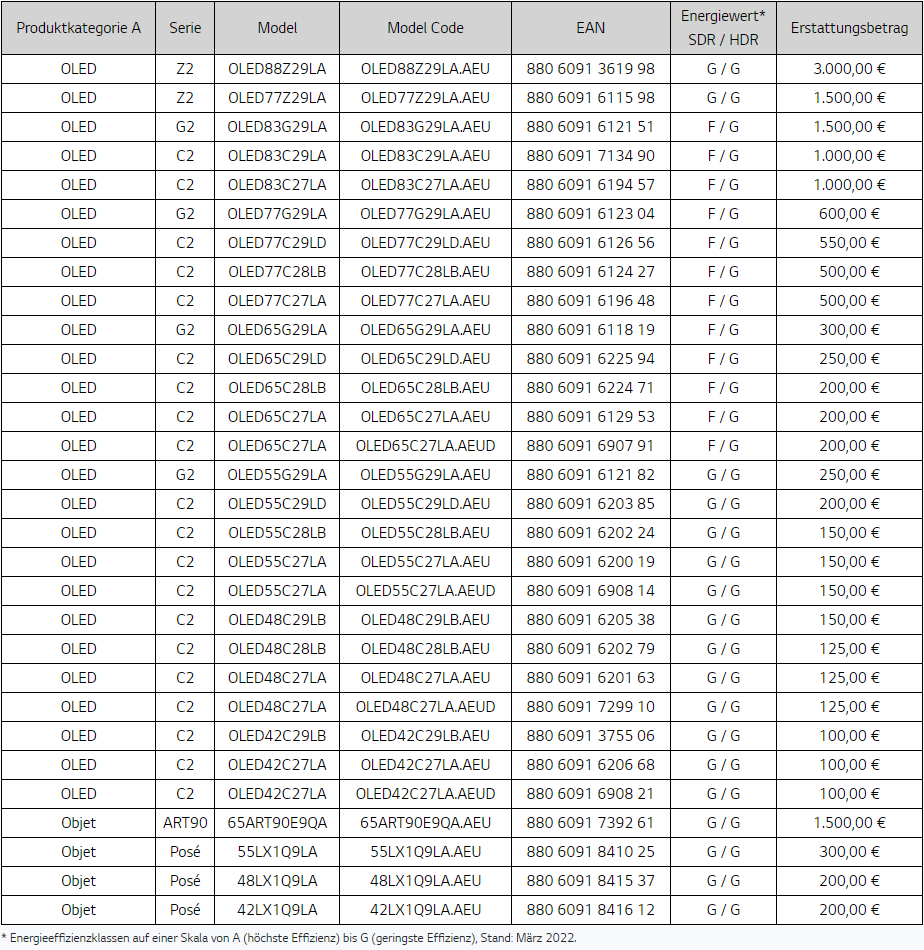Select EAN 880 6091 7299 10
Viewport: 924px width, 950px height.
[590, 708]
